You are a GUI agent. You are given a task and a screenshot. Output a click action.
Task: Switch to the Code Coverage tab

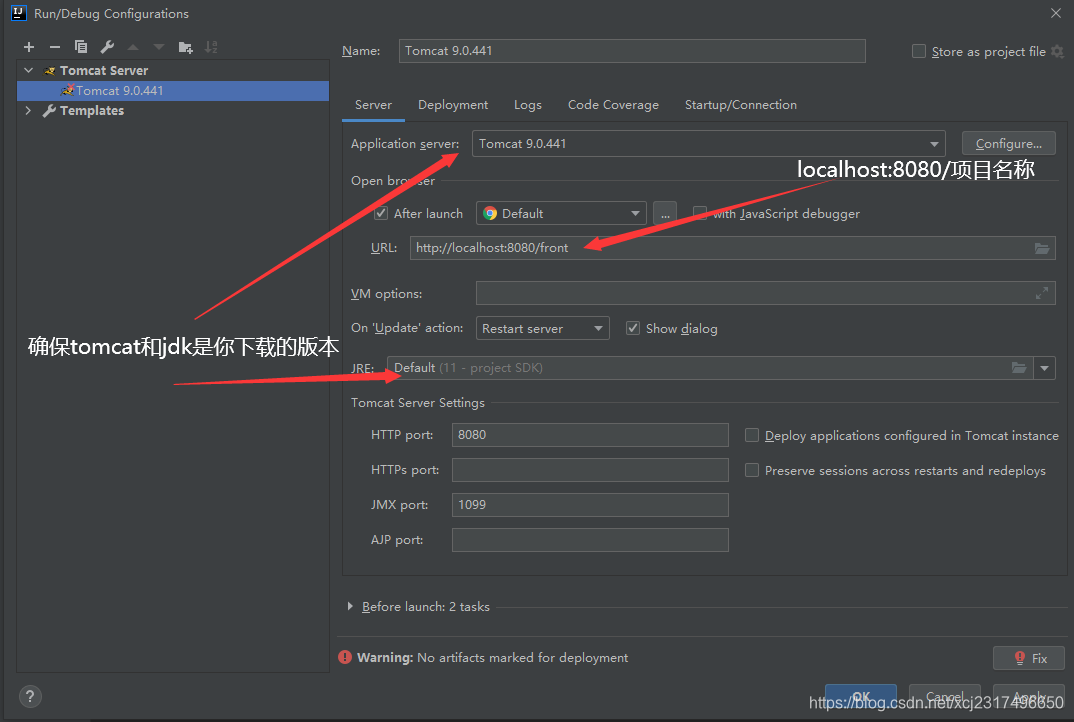tap(613, 105)
